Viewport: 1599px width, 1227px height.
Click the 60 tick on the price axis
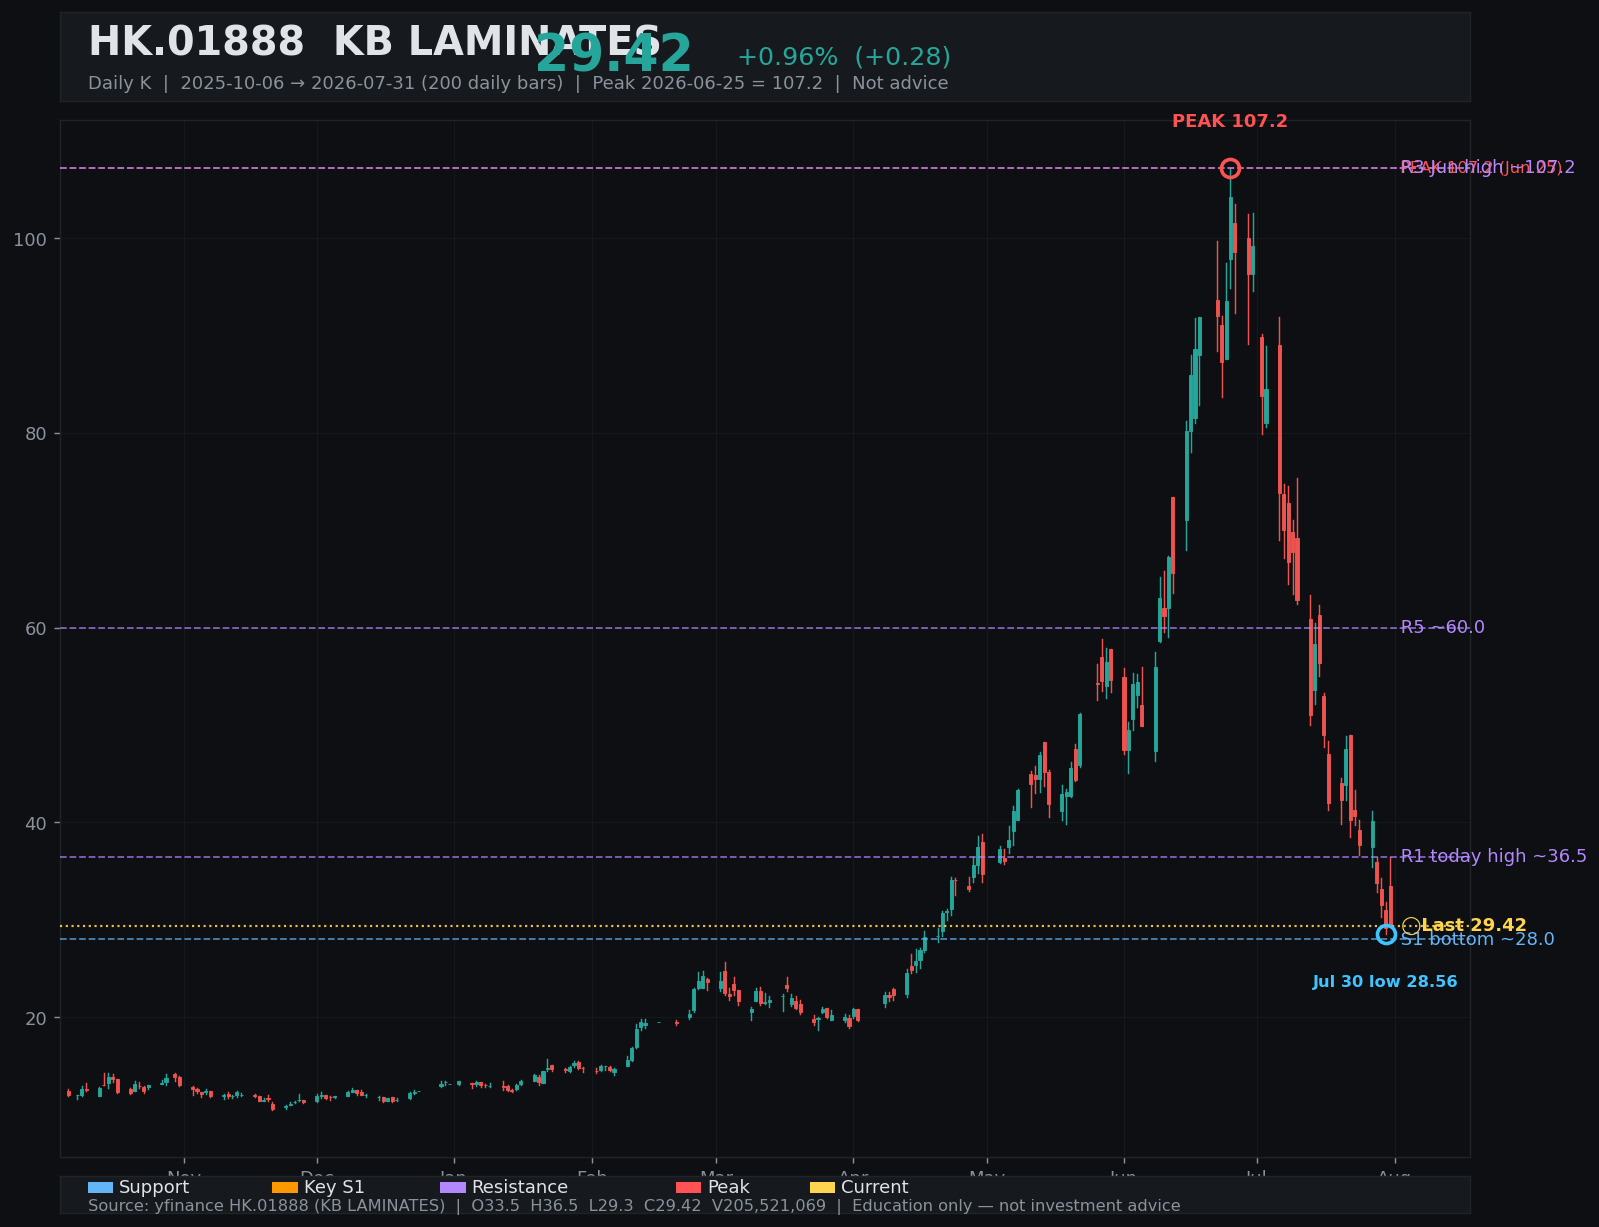(x=37, y=628)
